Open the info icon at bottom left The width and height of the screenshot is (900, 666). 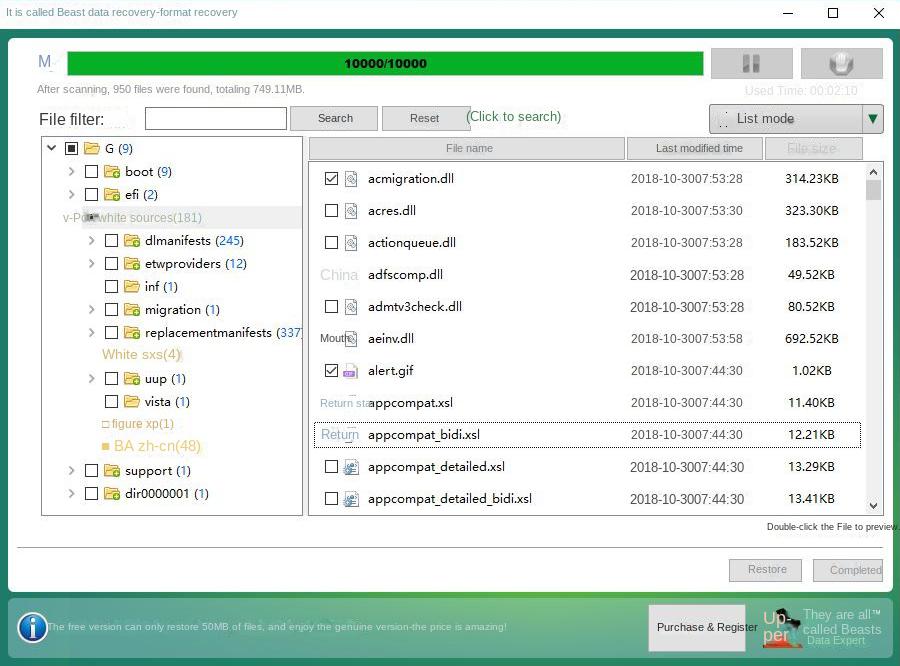click(x=32, y=628)
